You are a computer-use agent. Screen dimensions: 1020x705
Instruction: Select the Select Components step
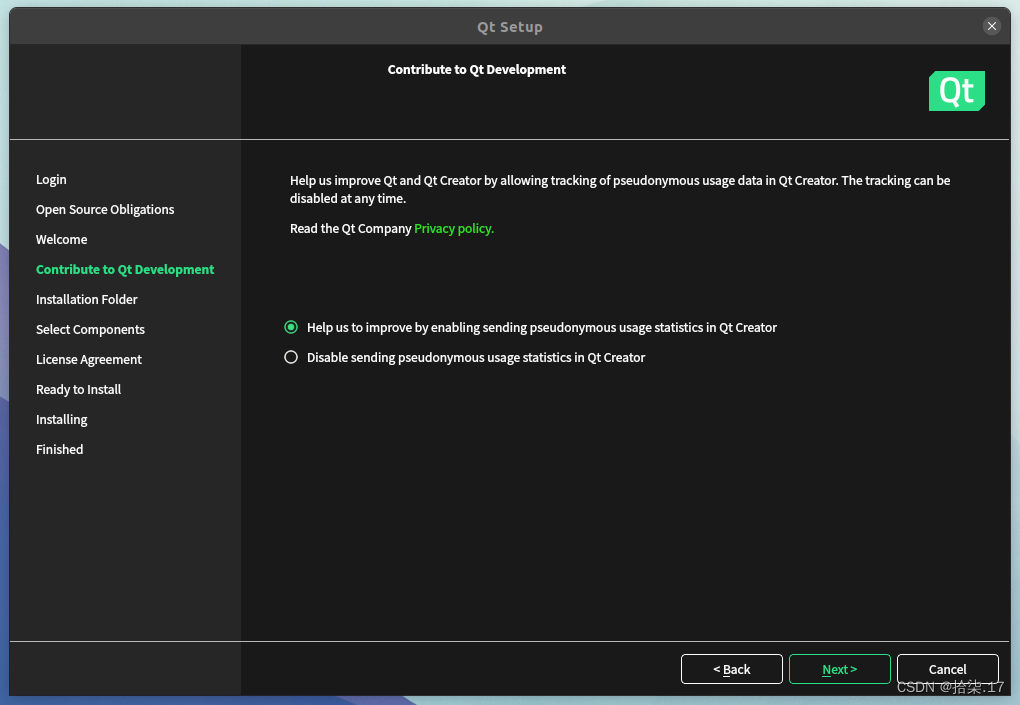[90, 329]
